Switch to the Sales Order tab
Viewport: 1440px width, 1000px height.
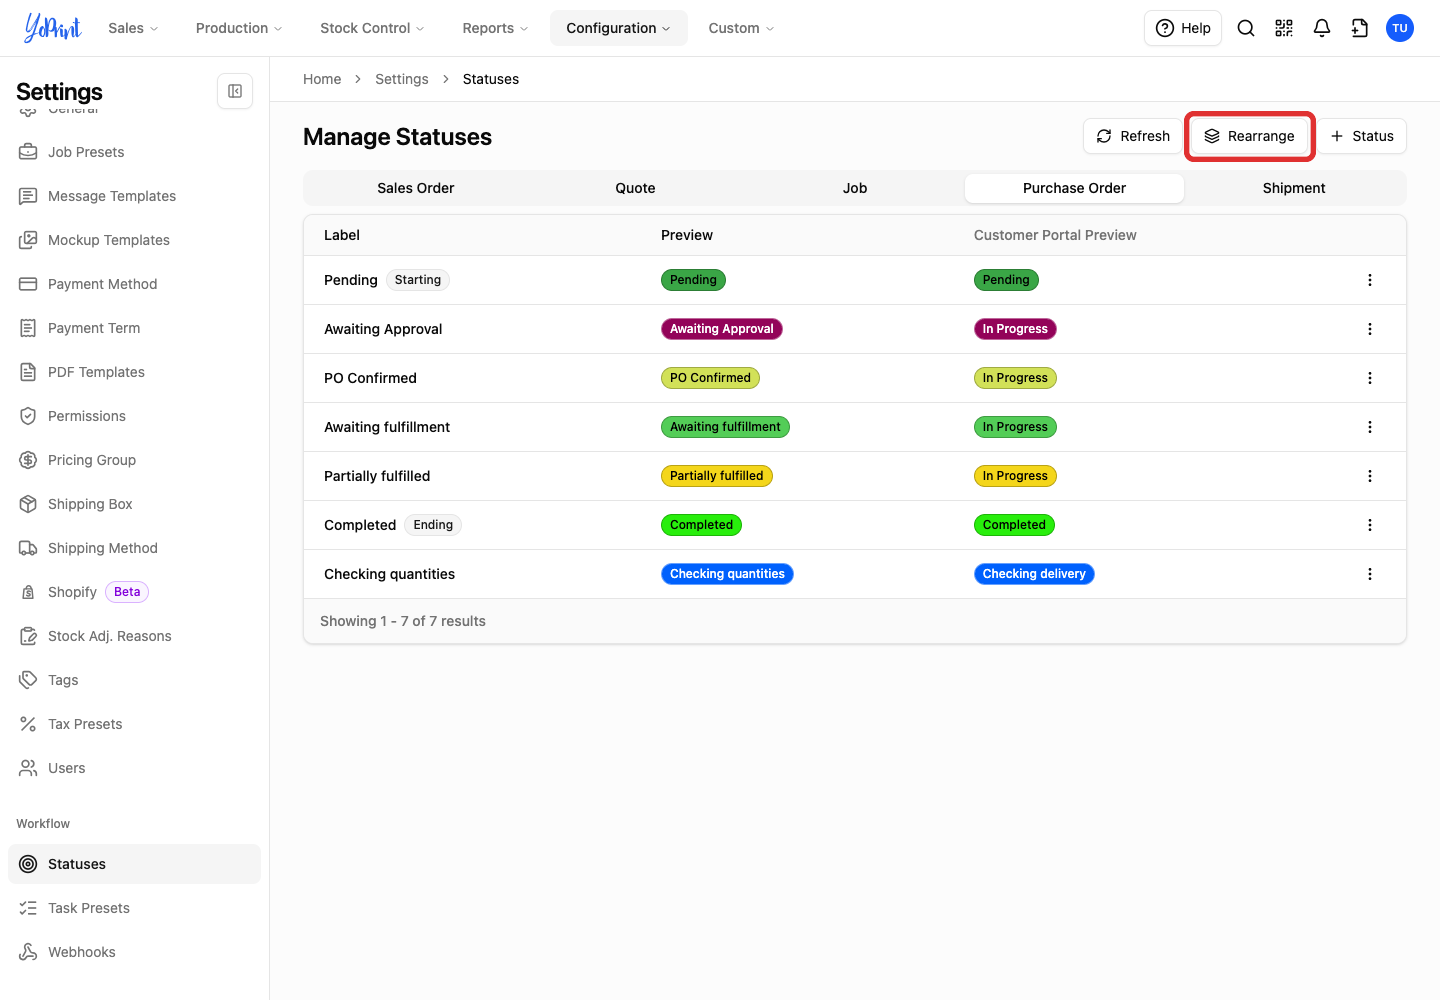point(416,188)
